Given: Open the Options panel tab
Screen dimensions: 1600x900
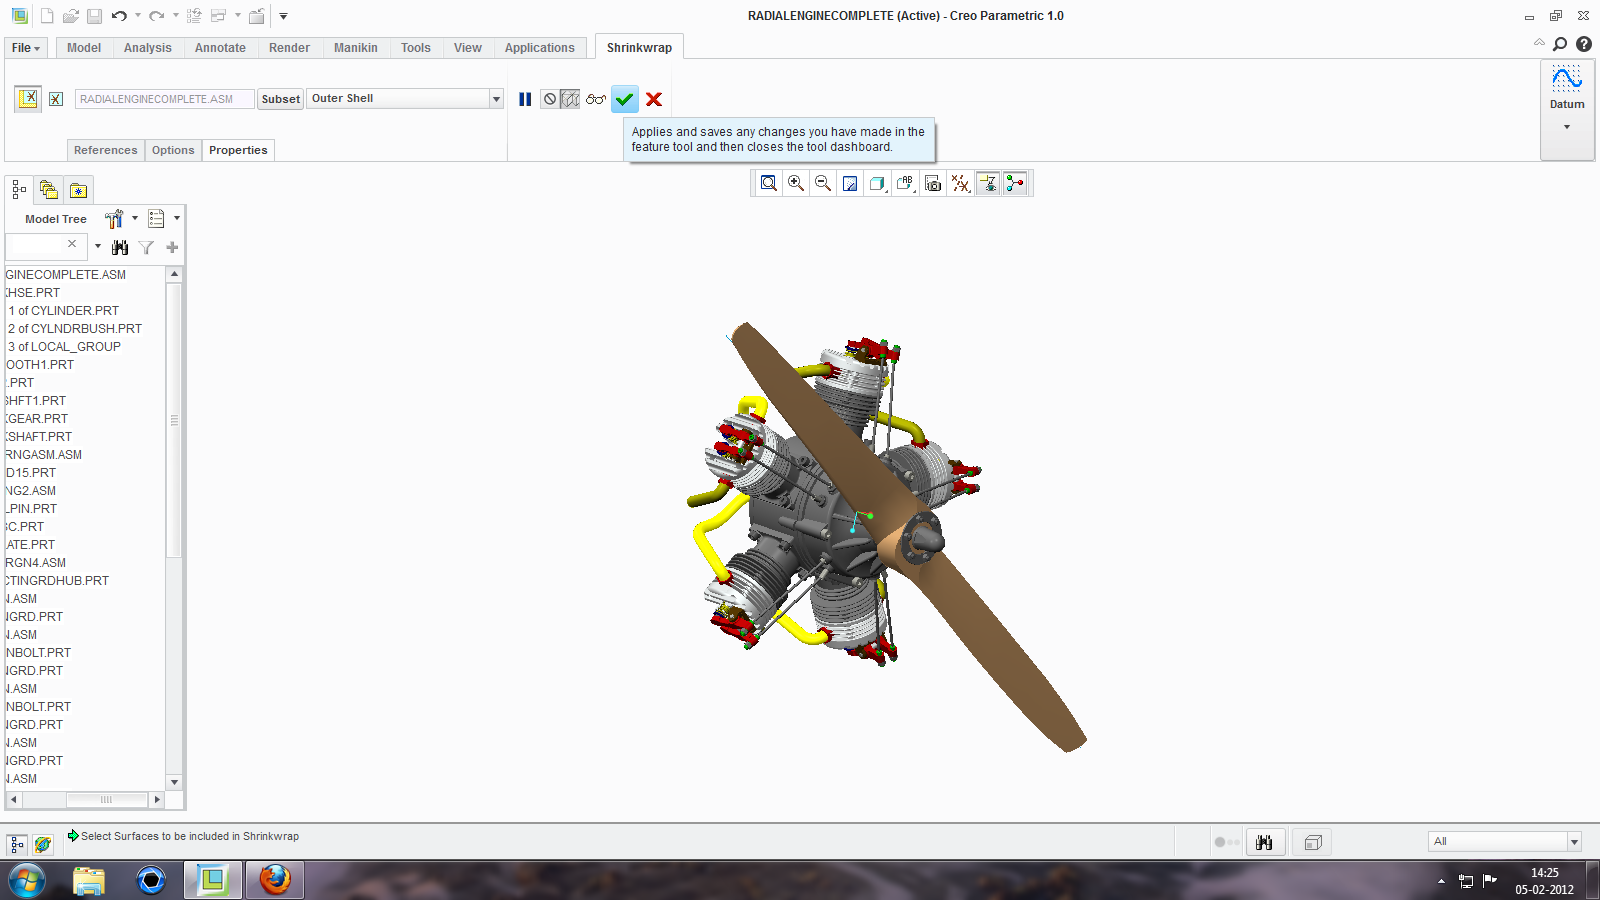Looking at the screenshot, I should coord(173,150).
